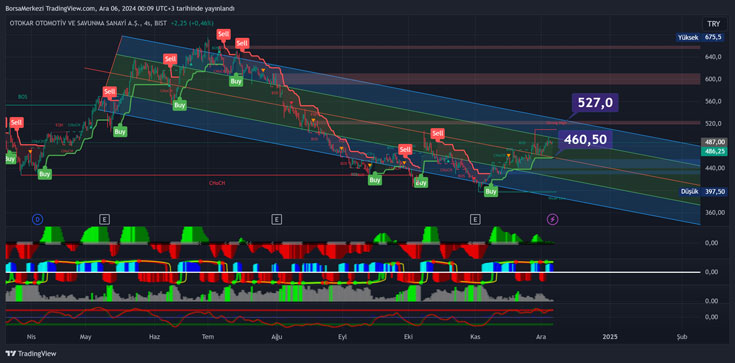This screenshot has height=363, width=735.
Task: Click the earnings 'E' marker near May
Action: [x=104, y=219]
